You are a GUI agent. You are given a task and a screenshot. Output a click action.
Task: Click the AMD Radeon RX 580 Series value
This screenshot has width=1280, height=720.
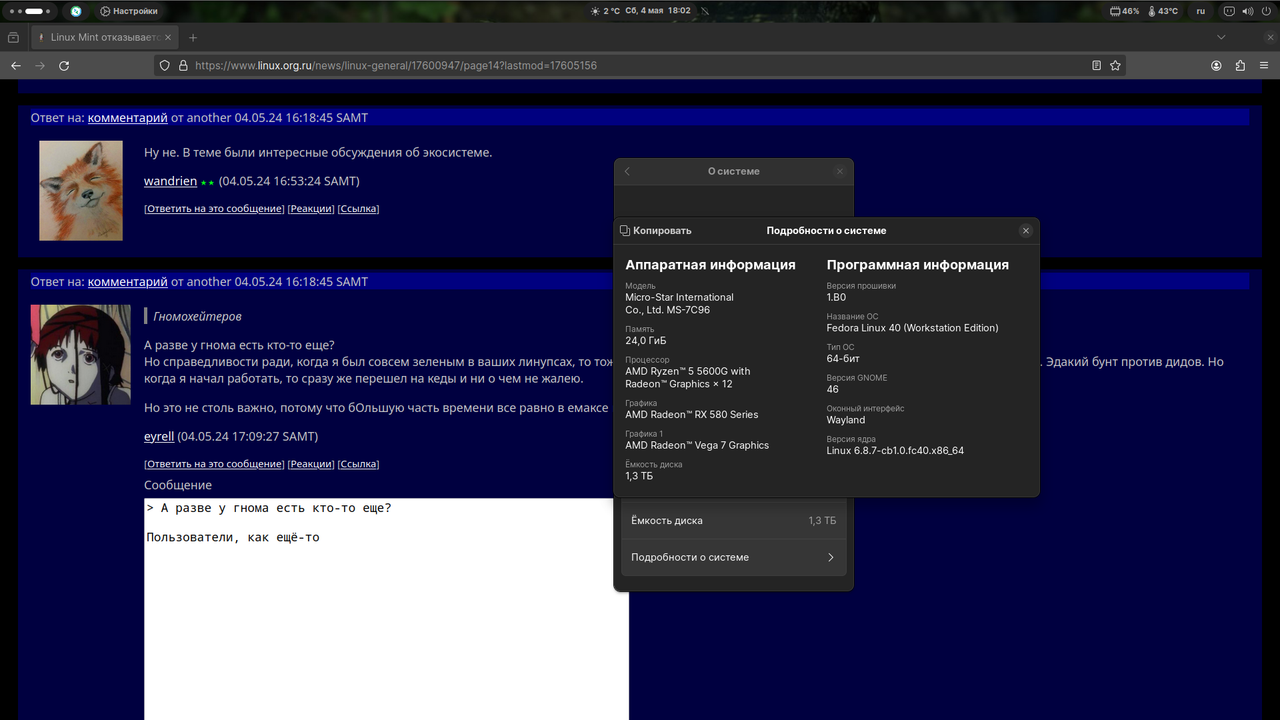coord(691,414)
